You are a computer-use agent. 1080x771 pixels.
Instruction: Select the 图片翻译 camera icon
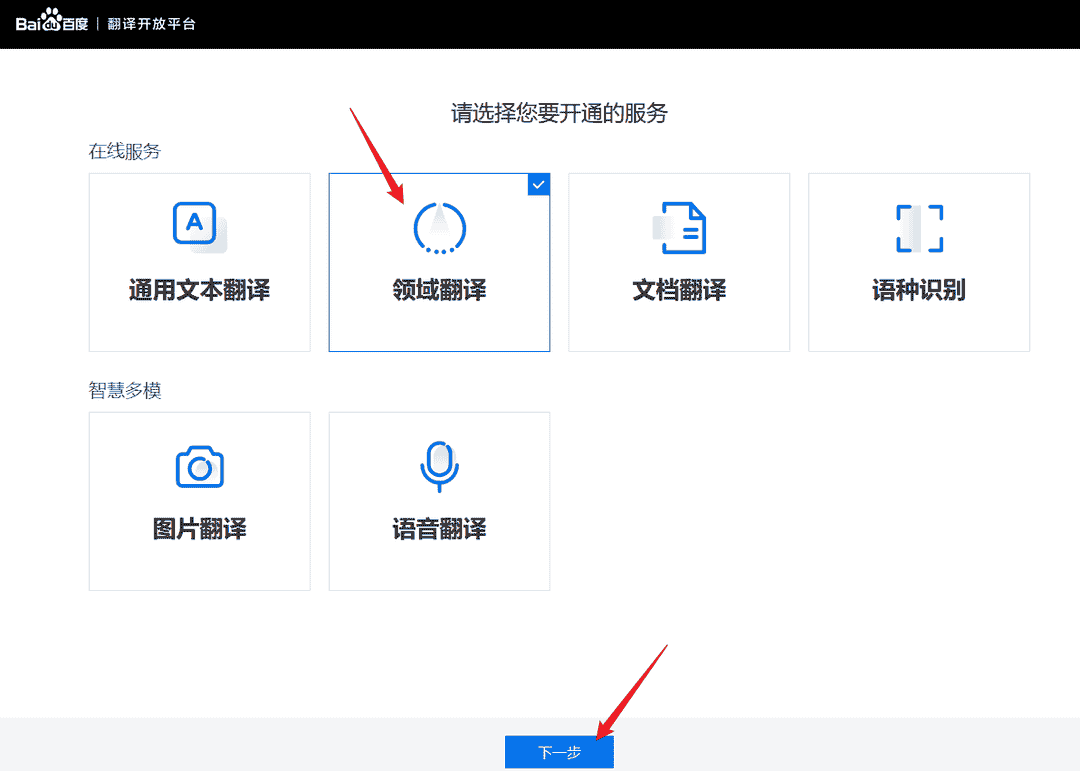tap(199, 465)
